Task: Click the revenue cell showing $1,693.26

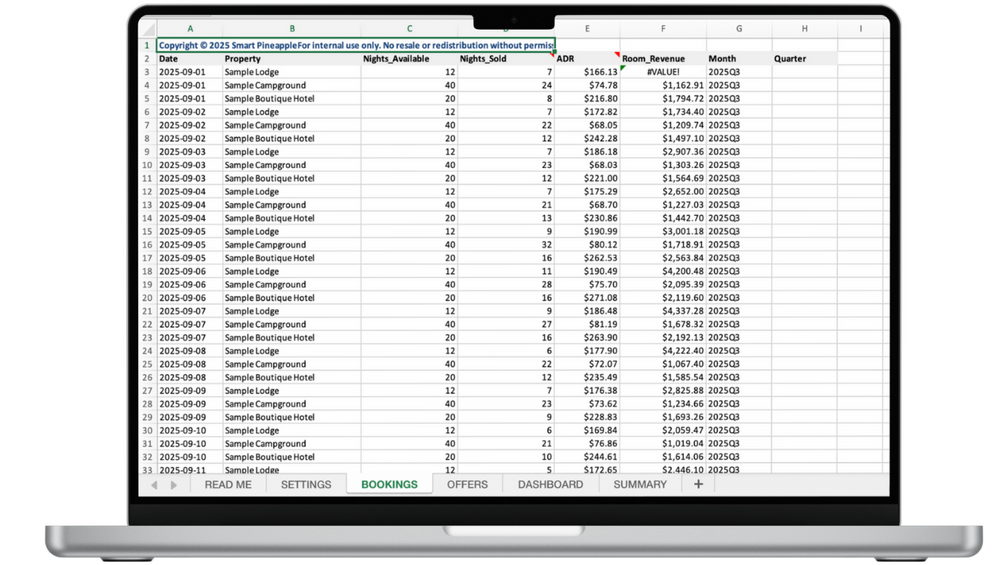Action: tap(663, 417)
